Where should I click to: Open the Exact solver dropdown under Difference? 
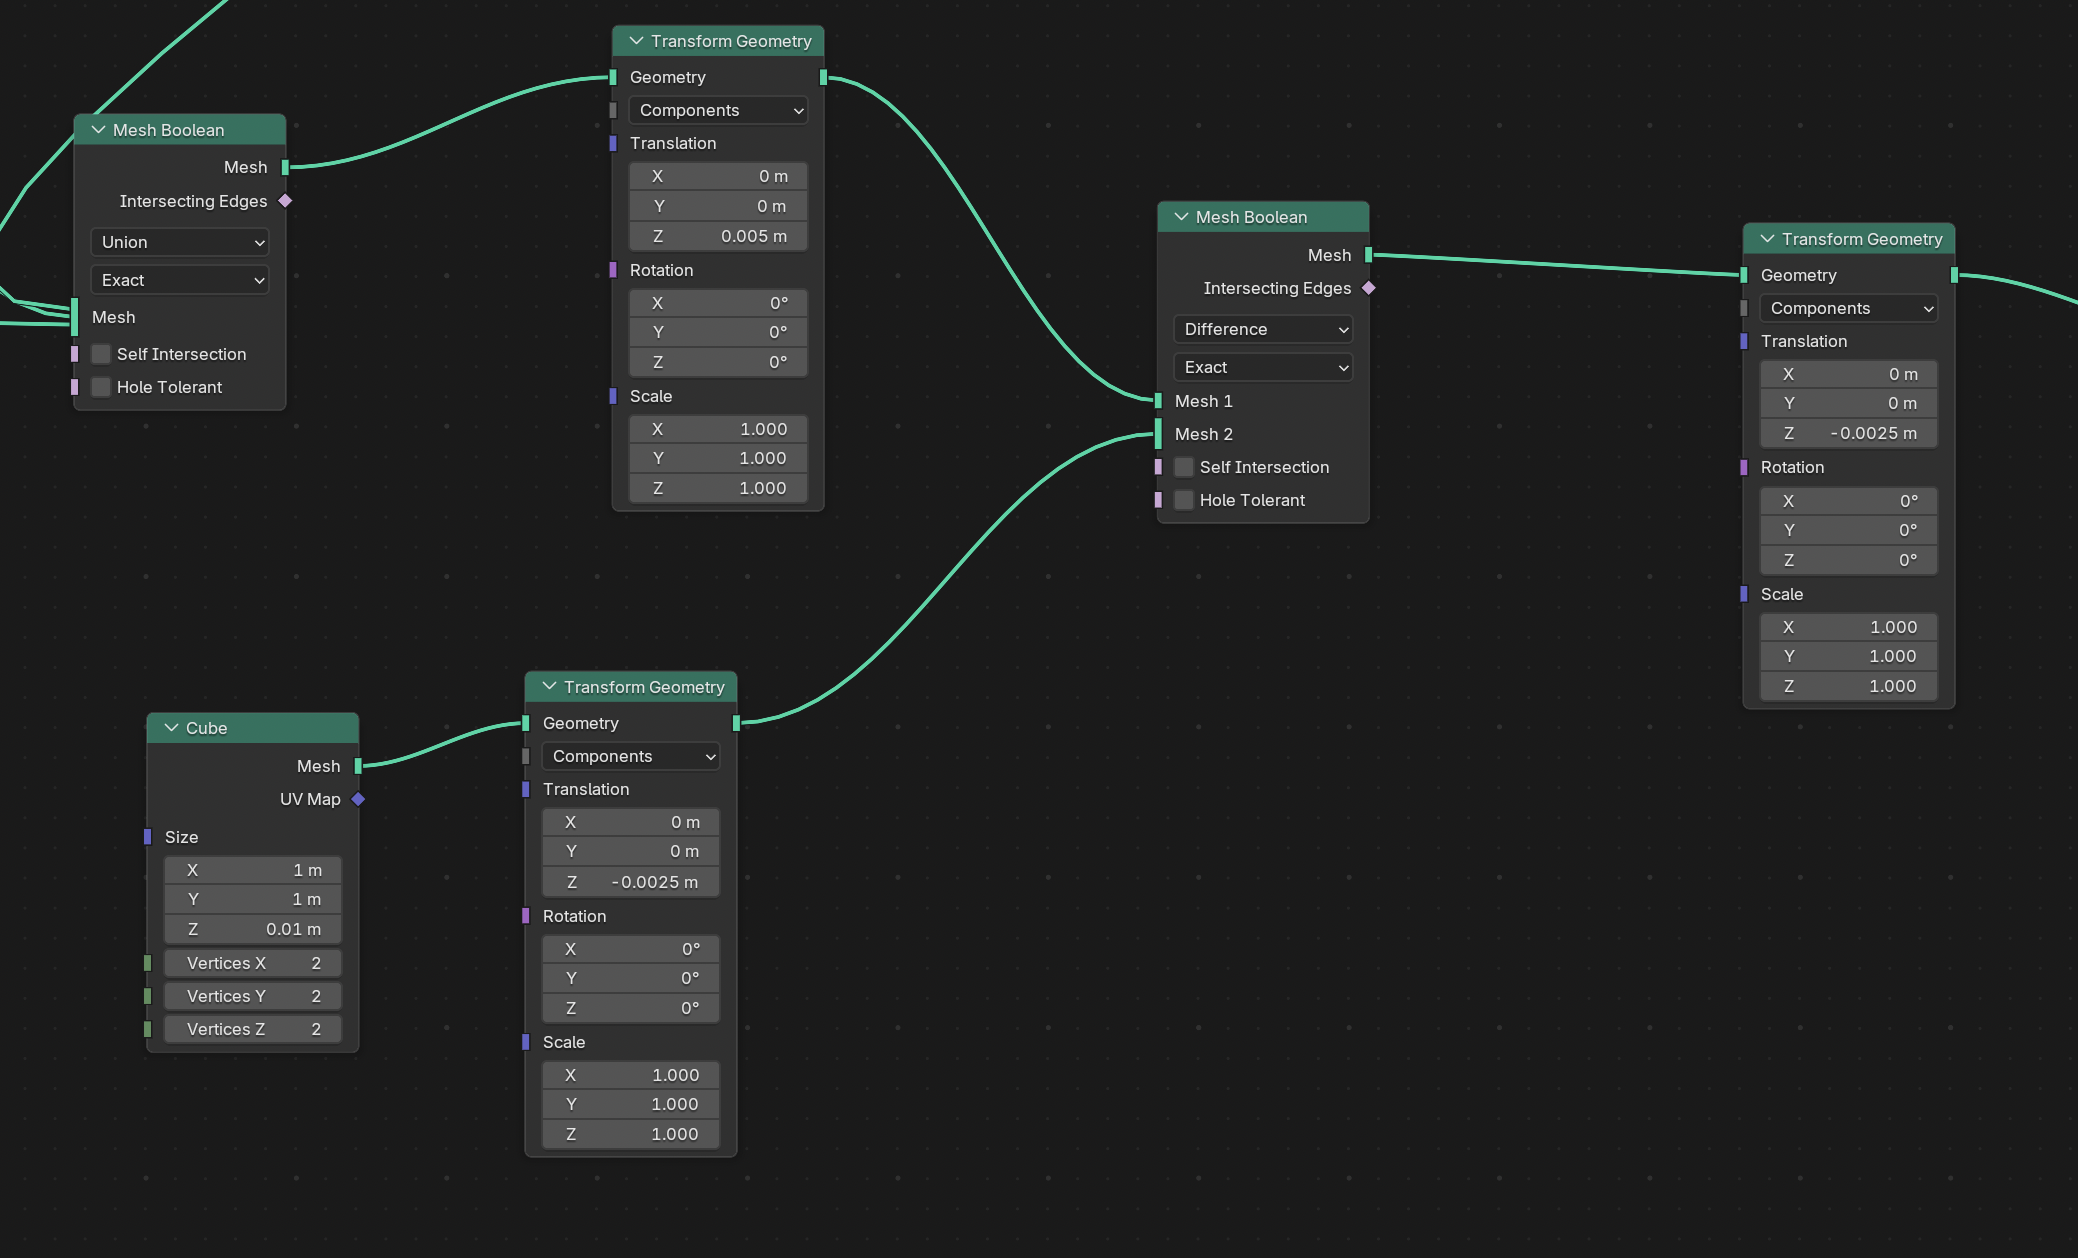[x=1262, y=367]
